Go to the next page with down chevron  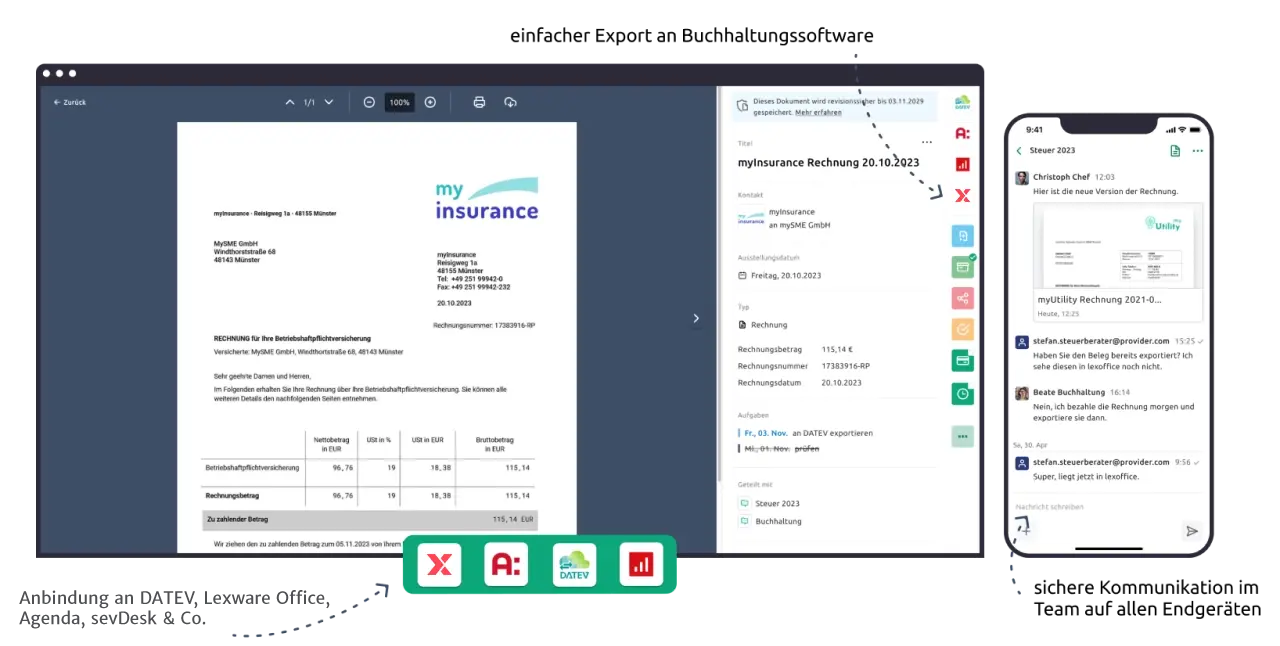click(x=329, y=102)
